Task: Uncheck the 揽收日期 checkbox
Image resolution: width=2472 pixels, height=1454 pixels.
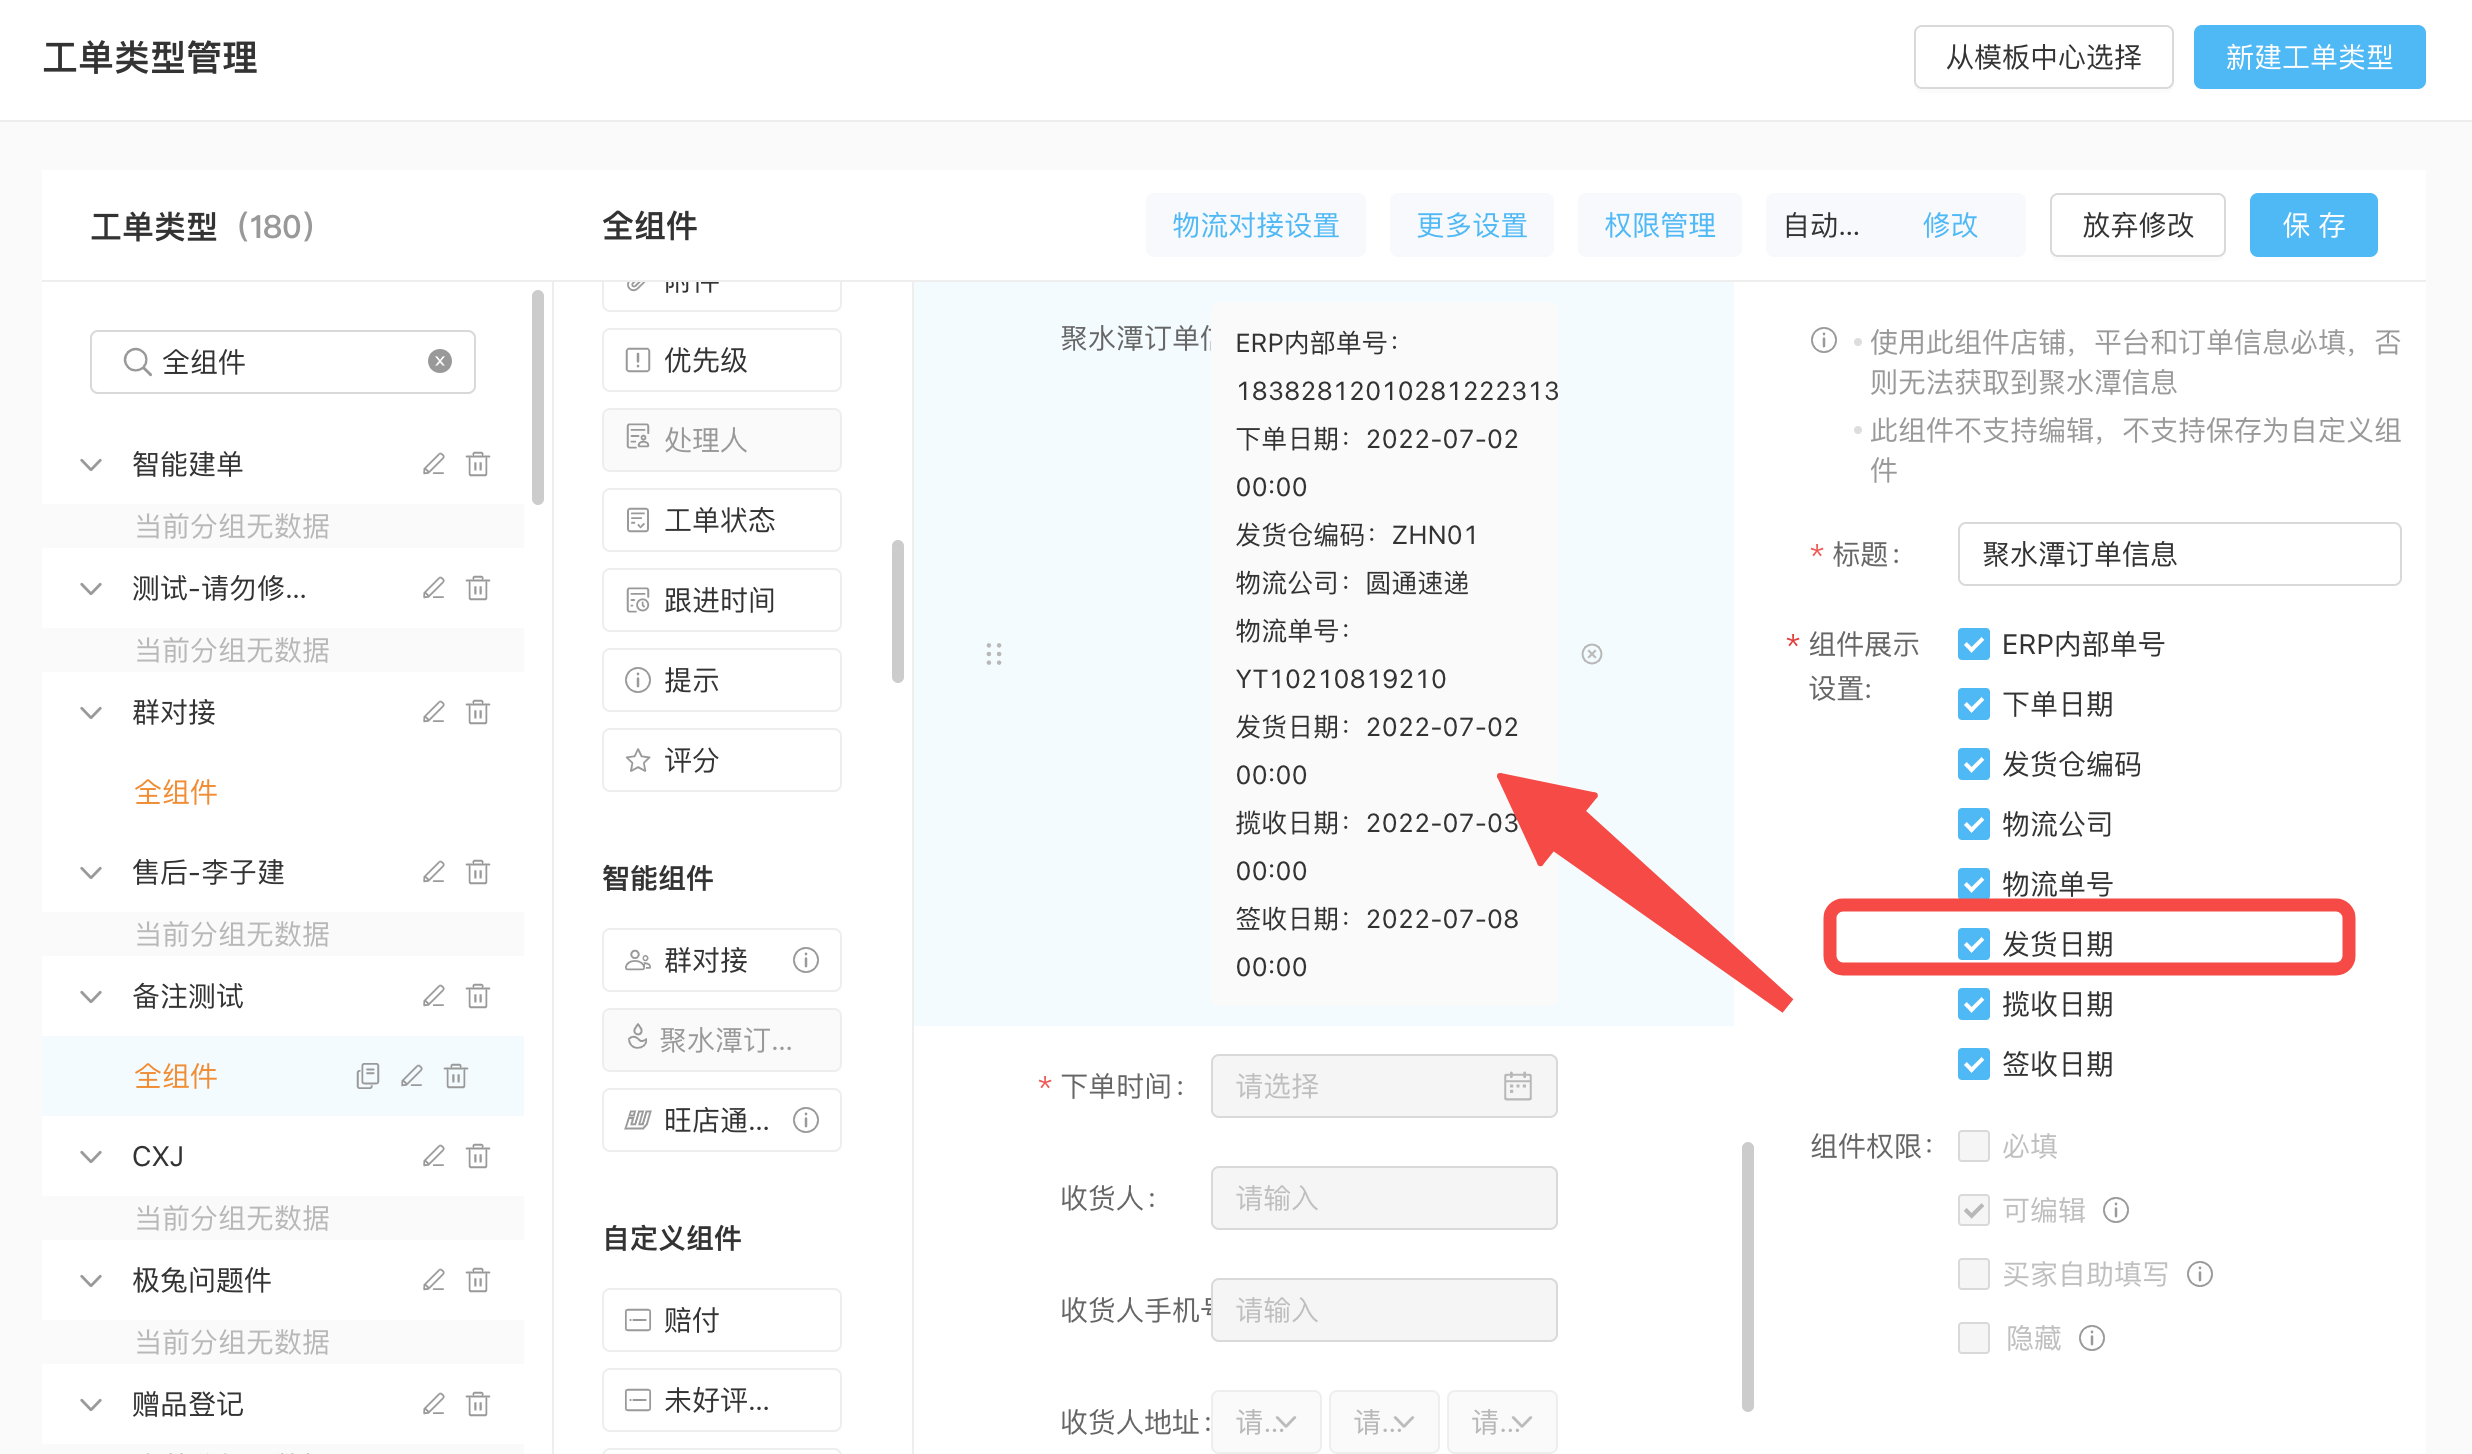Action: (1974, 1004)
